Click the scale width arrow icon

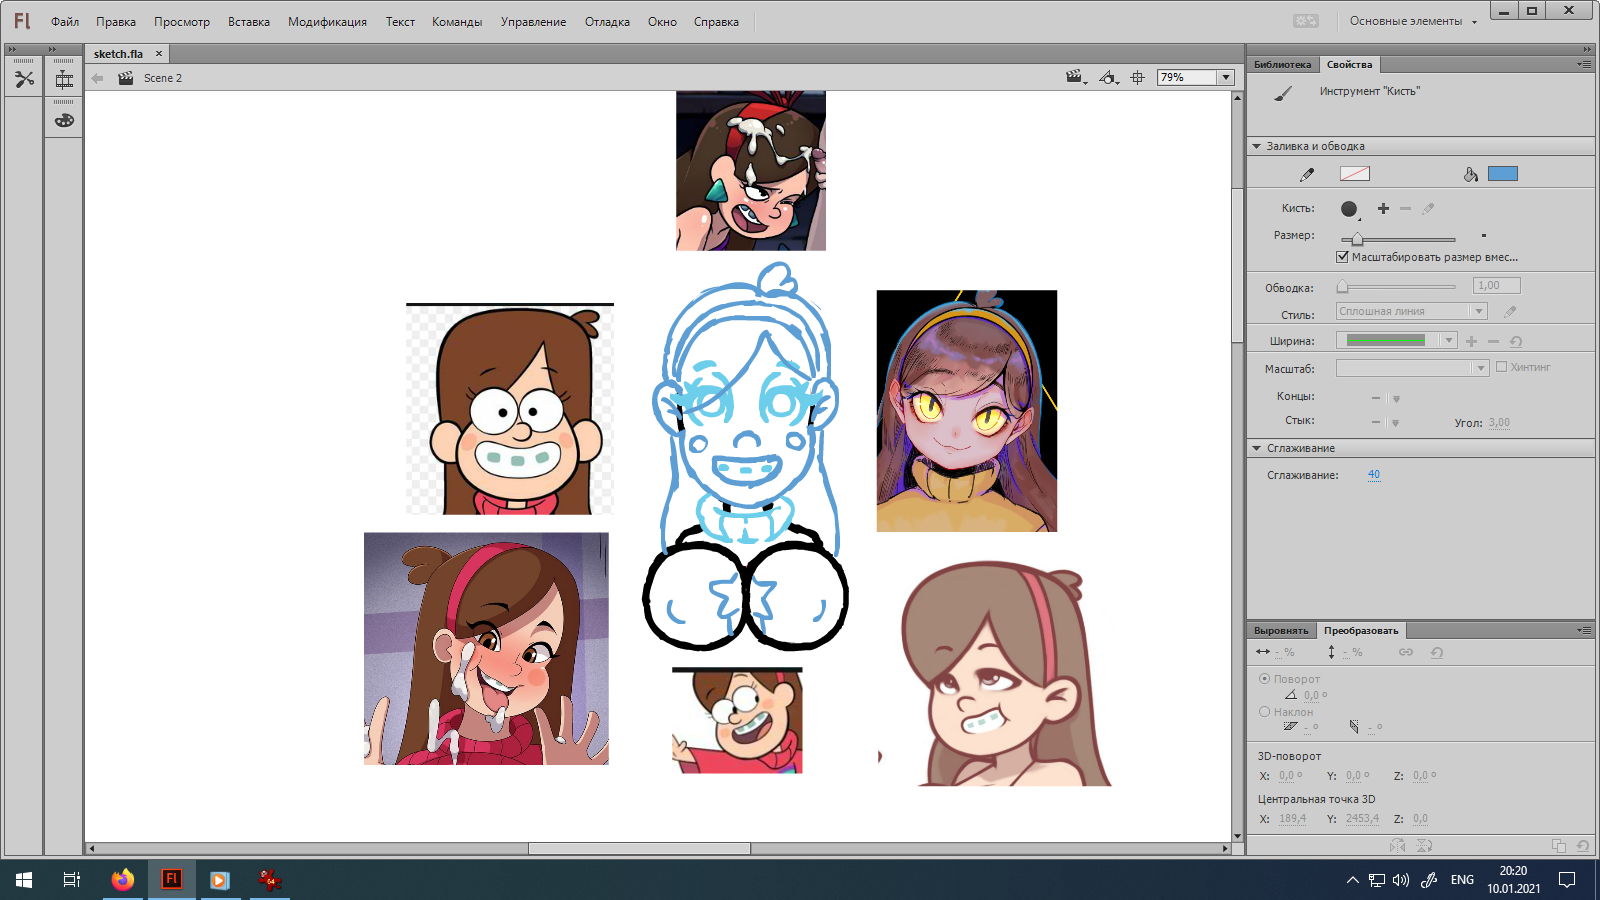click(1263, 652)
